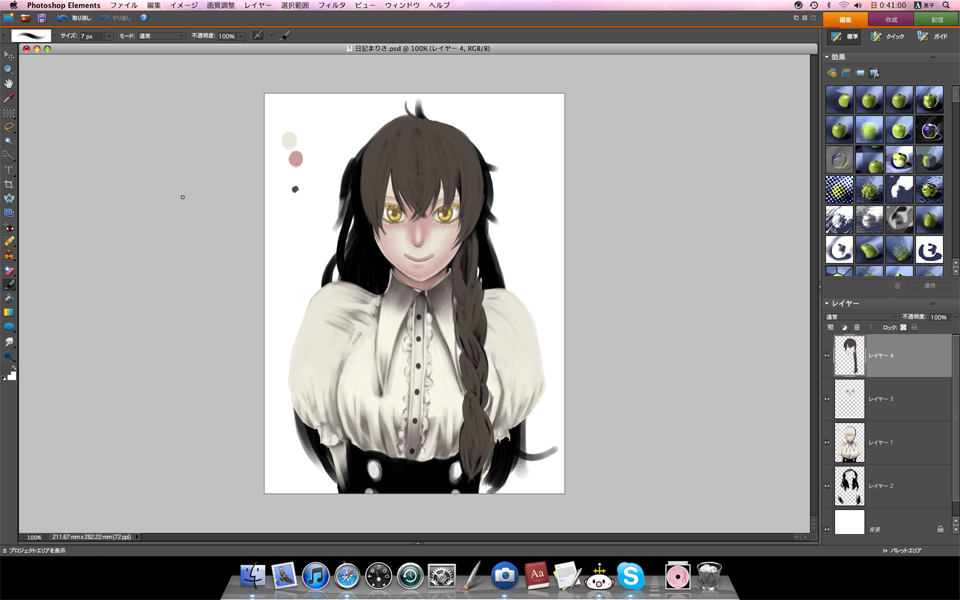Select the Spot Healing Brush tool
Screen dimensions: 960x600
point(9,241)
